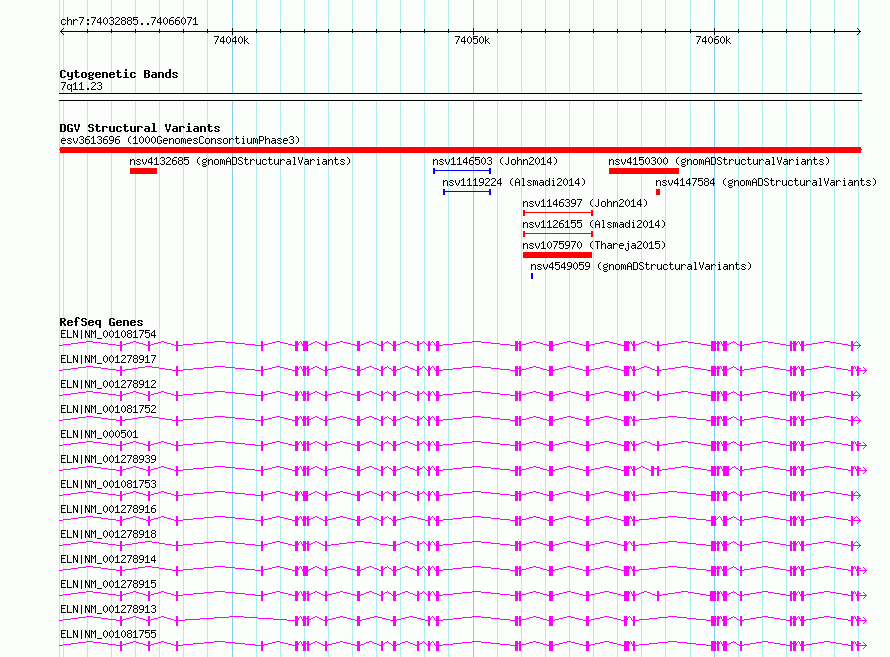Viewport: 890px width, 657px height.
Task: Open the nsv4150300 gnomAD variant label
Action: pyautogui.click(x=719, y=161)
